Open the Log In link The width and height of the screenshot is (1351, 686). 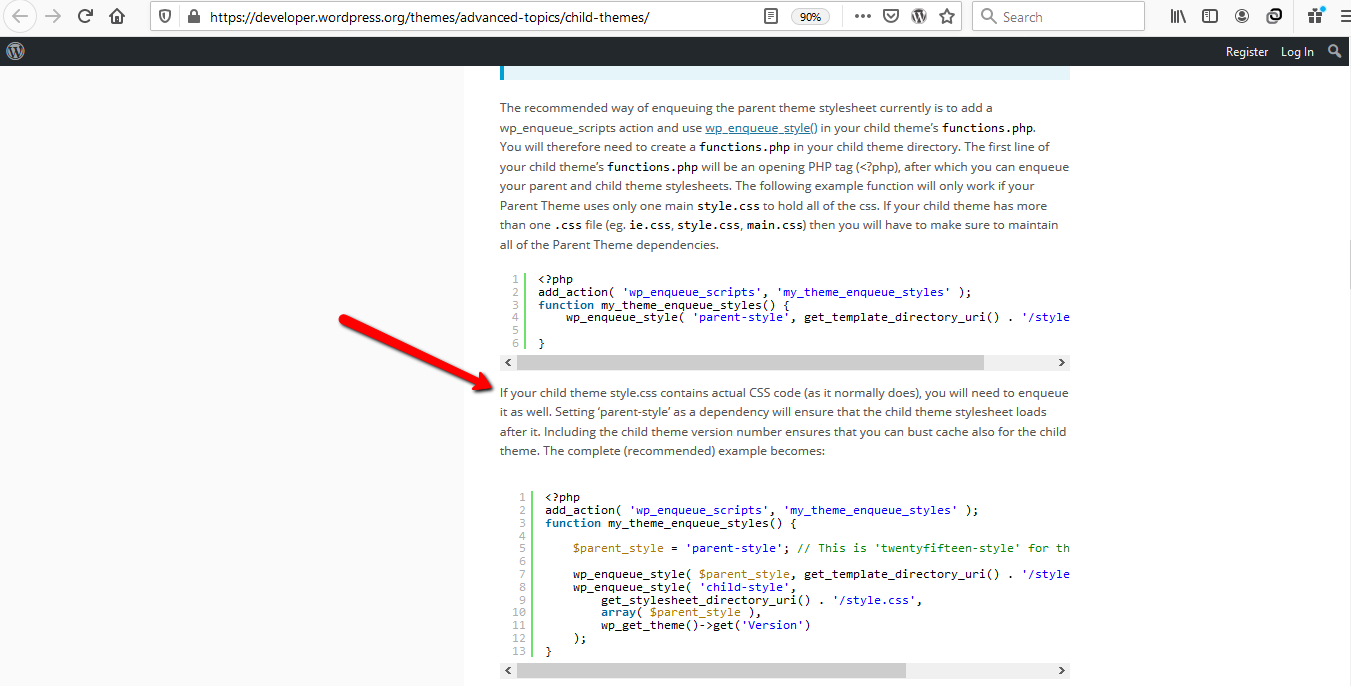[x=1297, y=52]
